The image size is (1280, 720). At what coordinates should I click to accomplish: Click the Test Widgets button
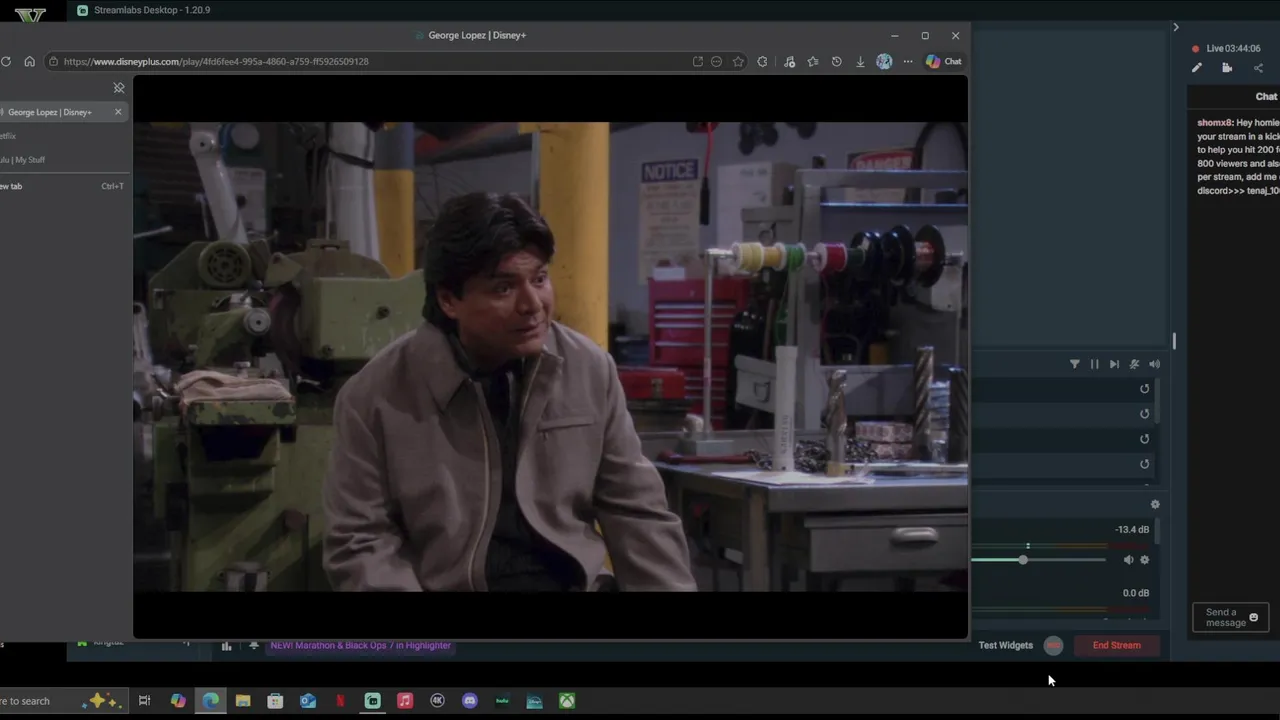click(1006, 645)
